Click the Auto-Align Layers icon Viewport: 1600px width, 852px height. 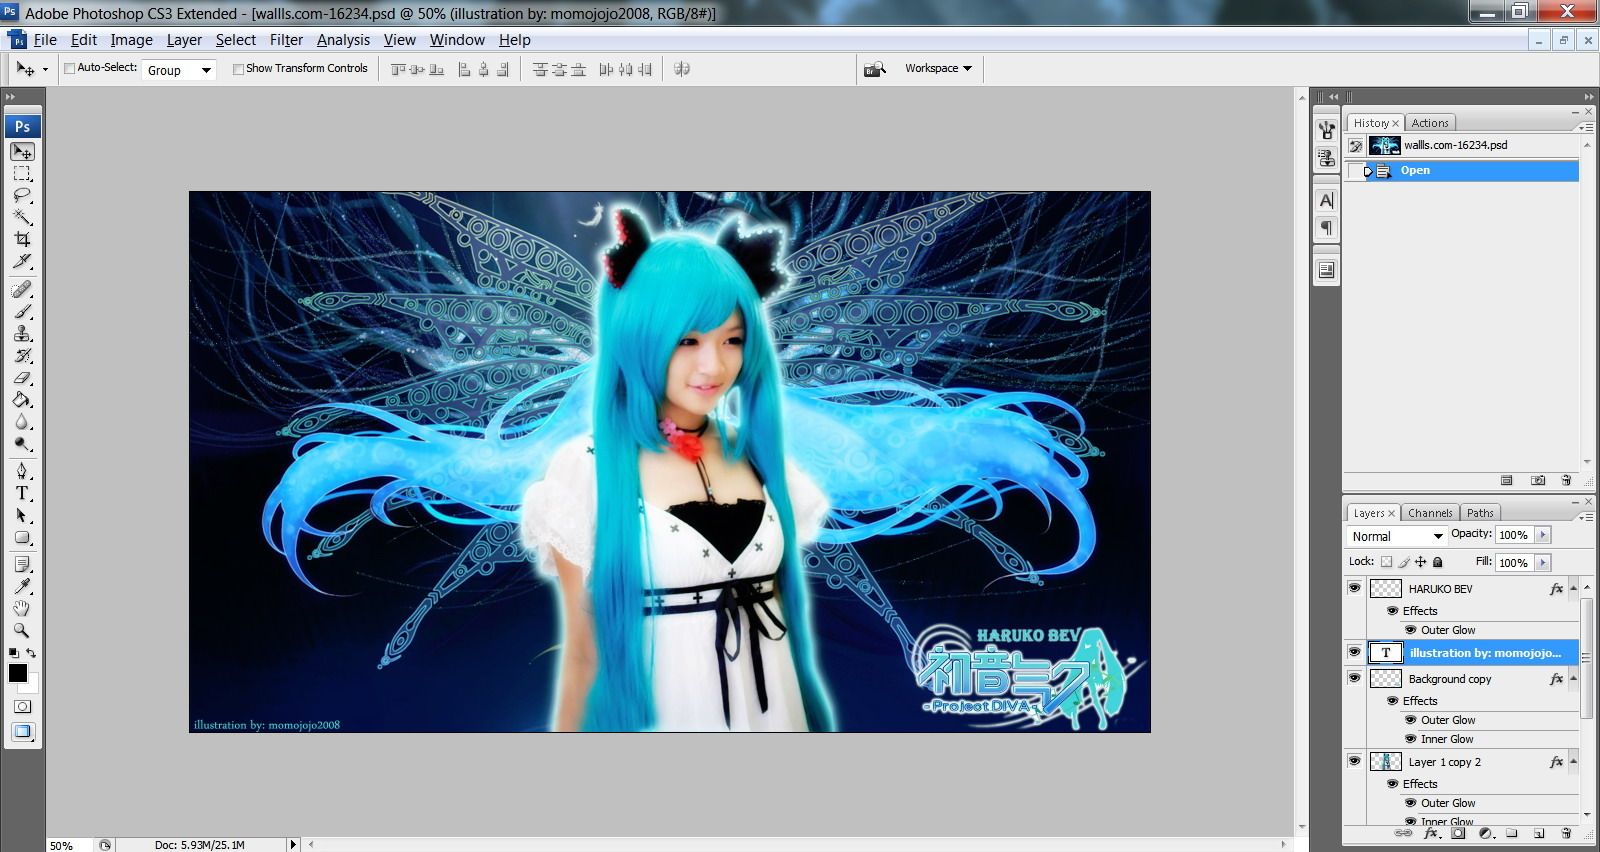[x=682, y=69]
